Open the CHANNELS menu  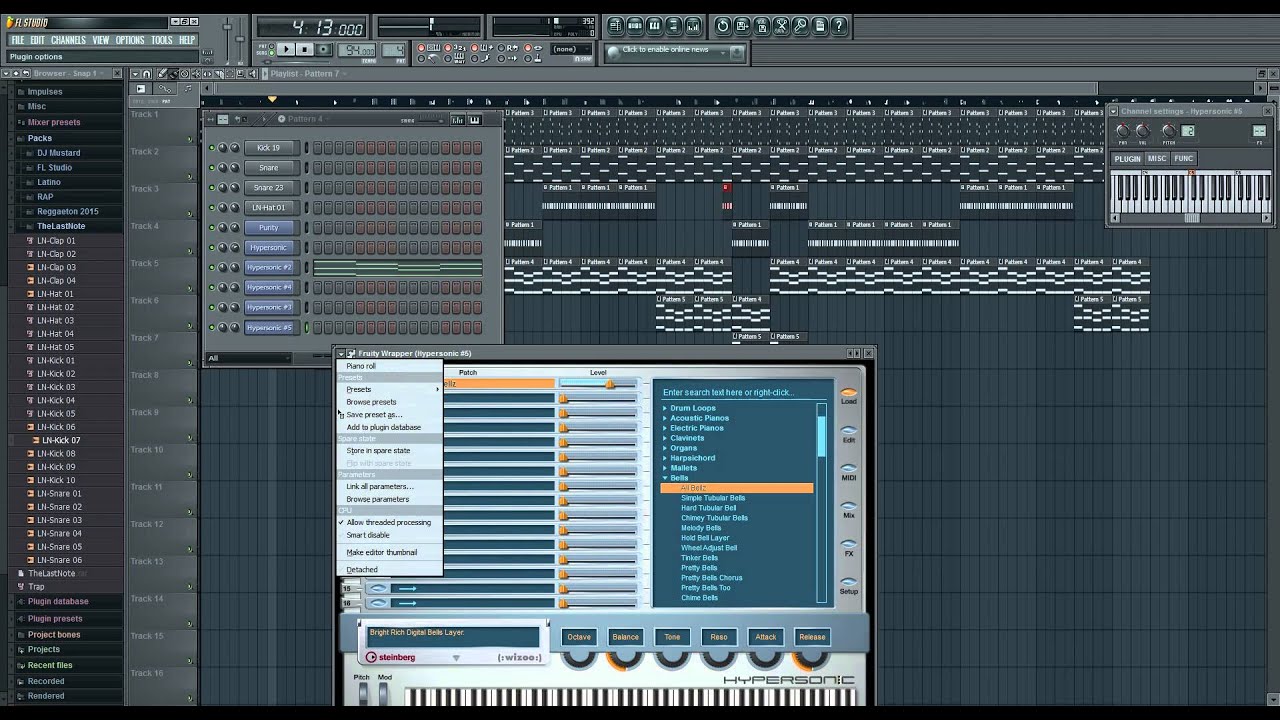tap(68, 40)
